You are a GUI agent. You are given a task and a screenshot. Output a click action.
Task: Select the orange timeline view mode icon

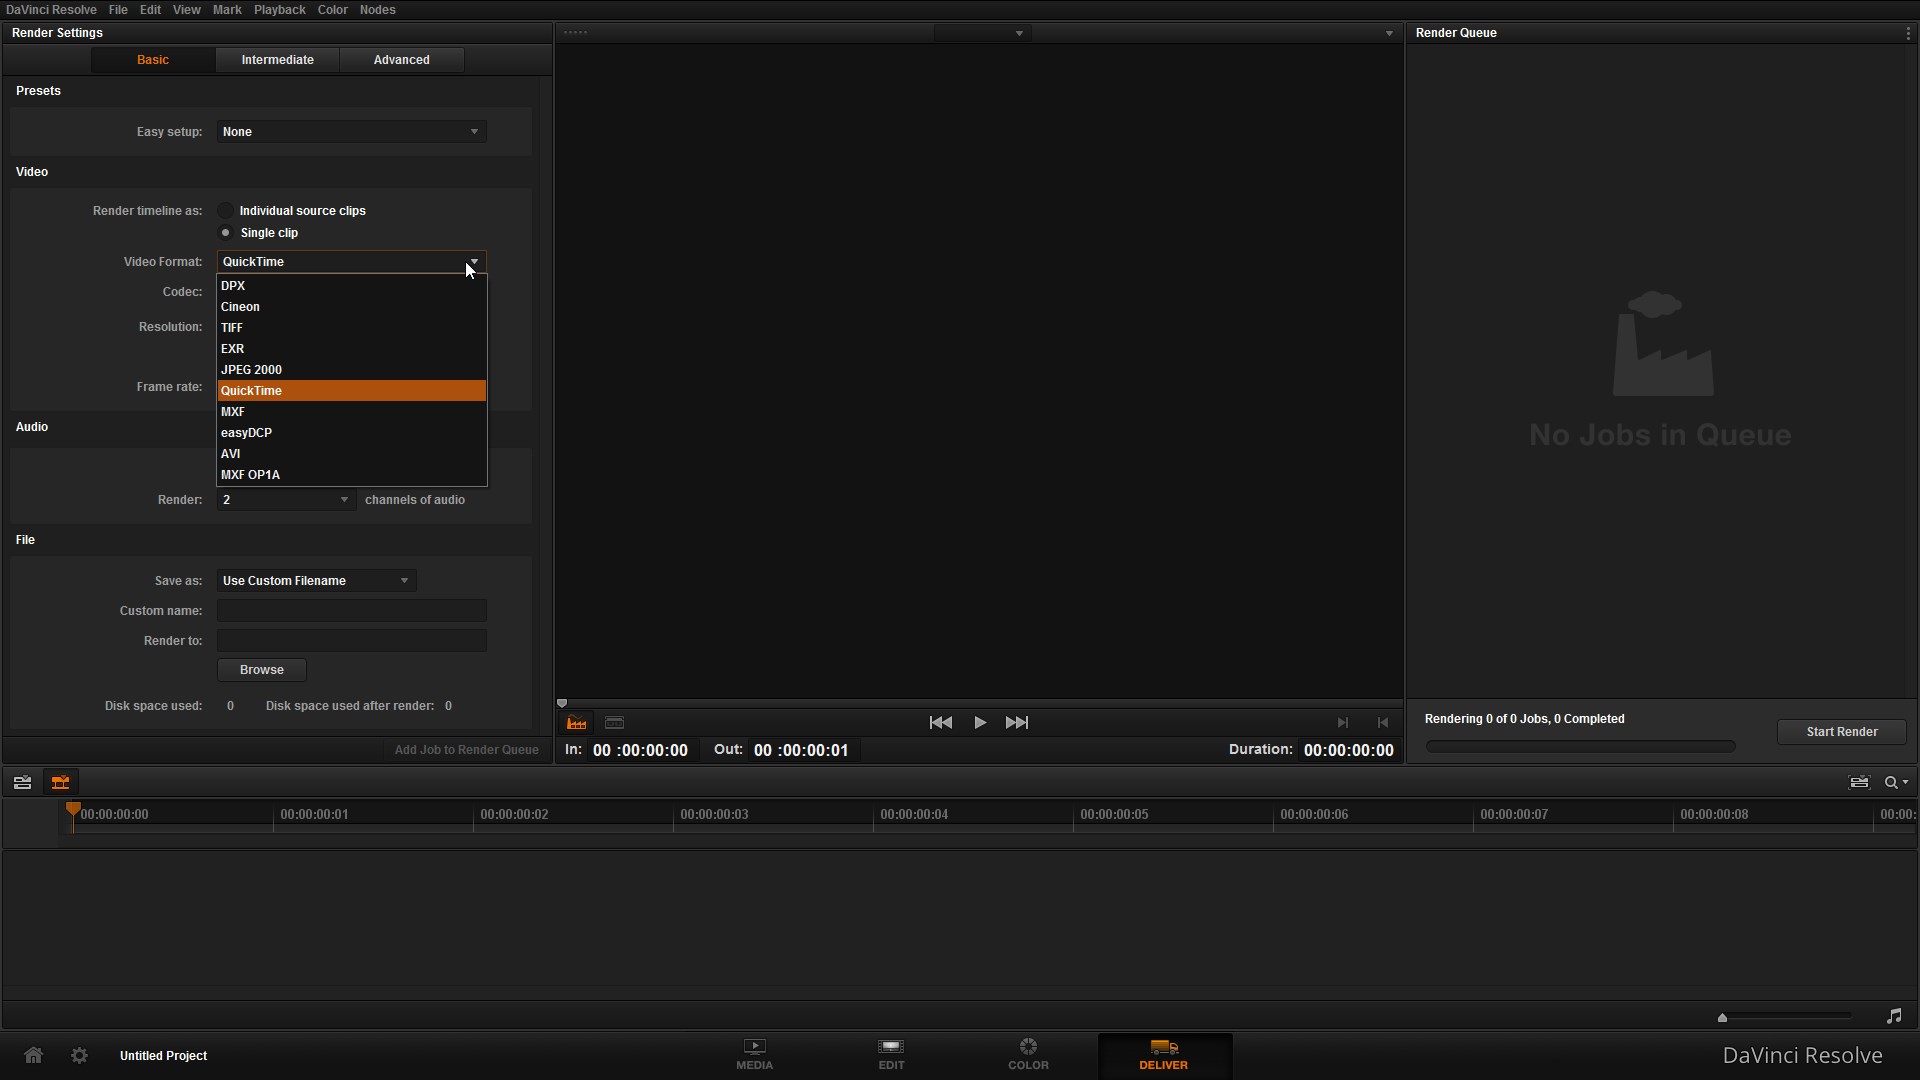click(x=577, y=723)
